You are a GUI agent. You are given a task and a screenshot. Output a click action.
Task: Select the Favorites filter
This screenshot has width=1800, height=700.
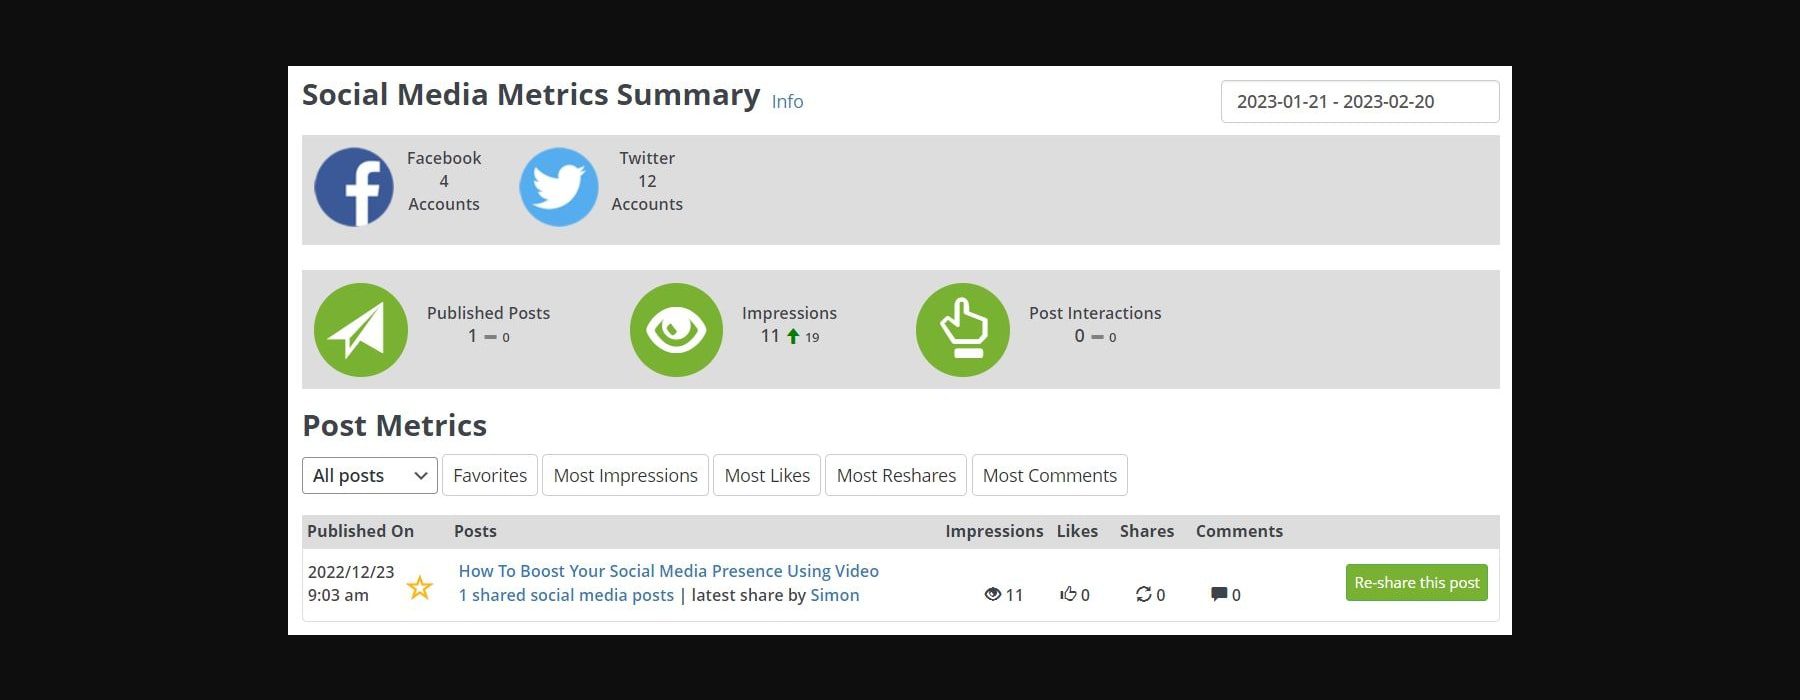click(489, 475)
